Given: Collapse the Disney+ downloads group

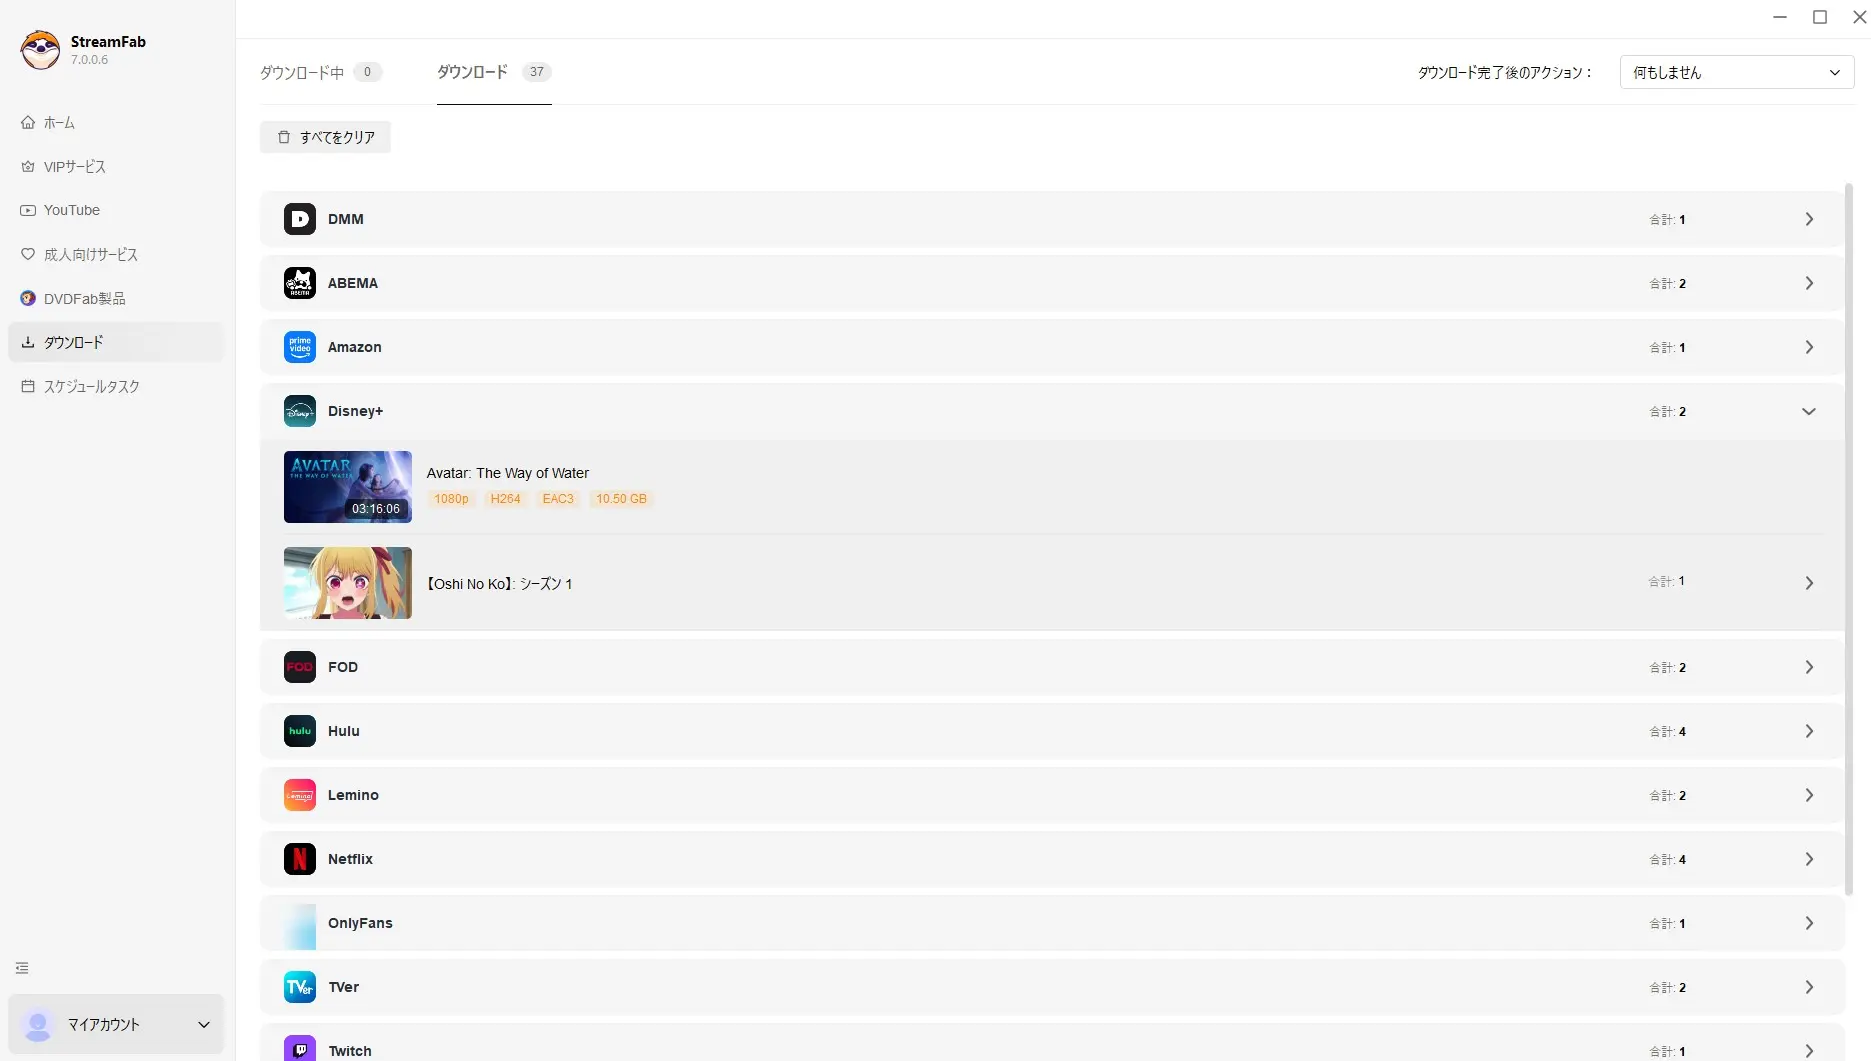Looking at the screenshot, I should click(x=1809, y=411).
